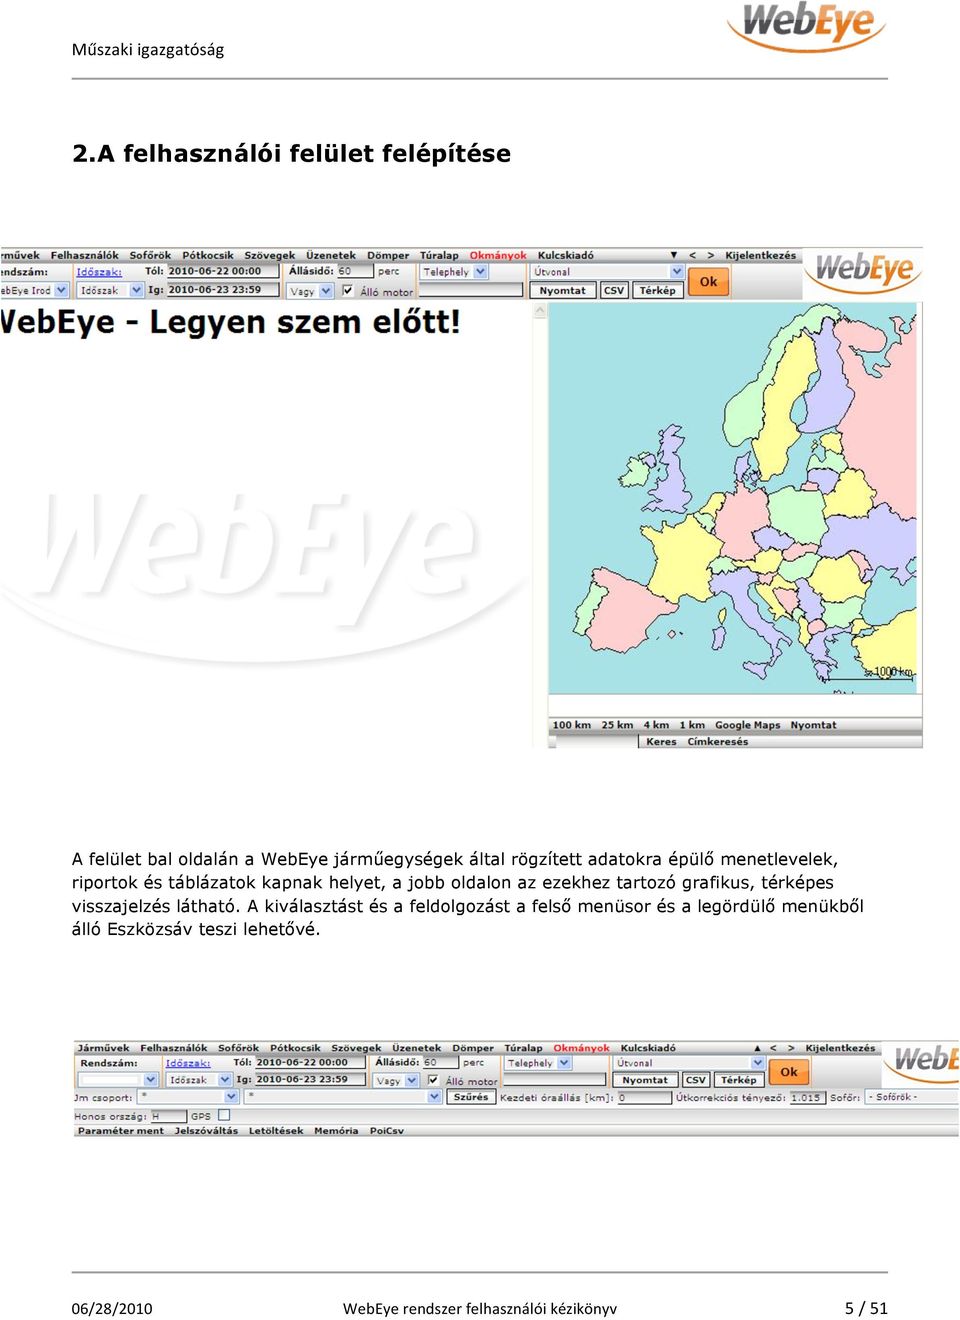Image resolution: width=960 pixels, height=1320 pixels.
Task: Click 'Kijelentkezés' in the upper screenshot
Action: (x=761, y=256)
